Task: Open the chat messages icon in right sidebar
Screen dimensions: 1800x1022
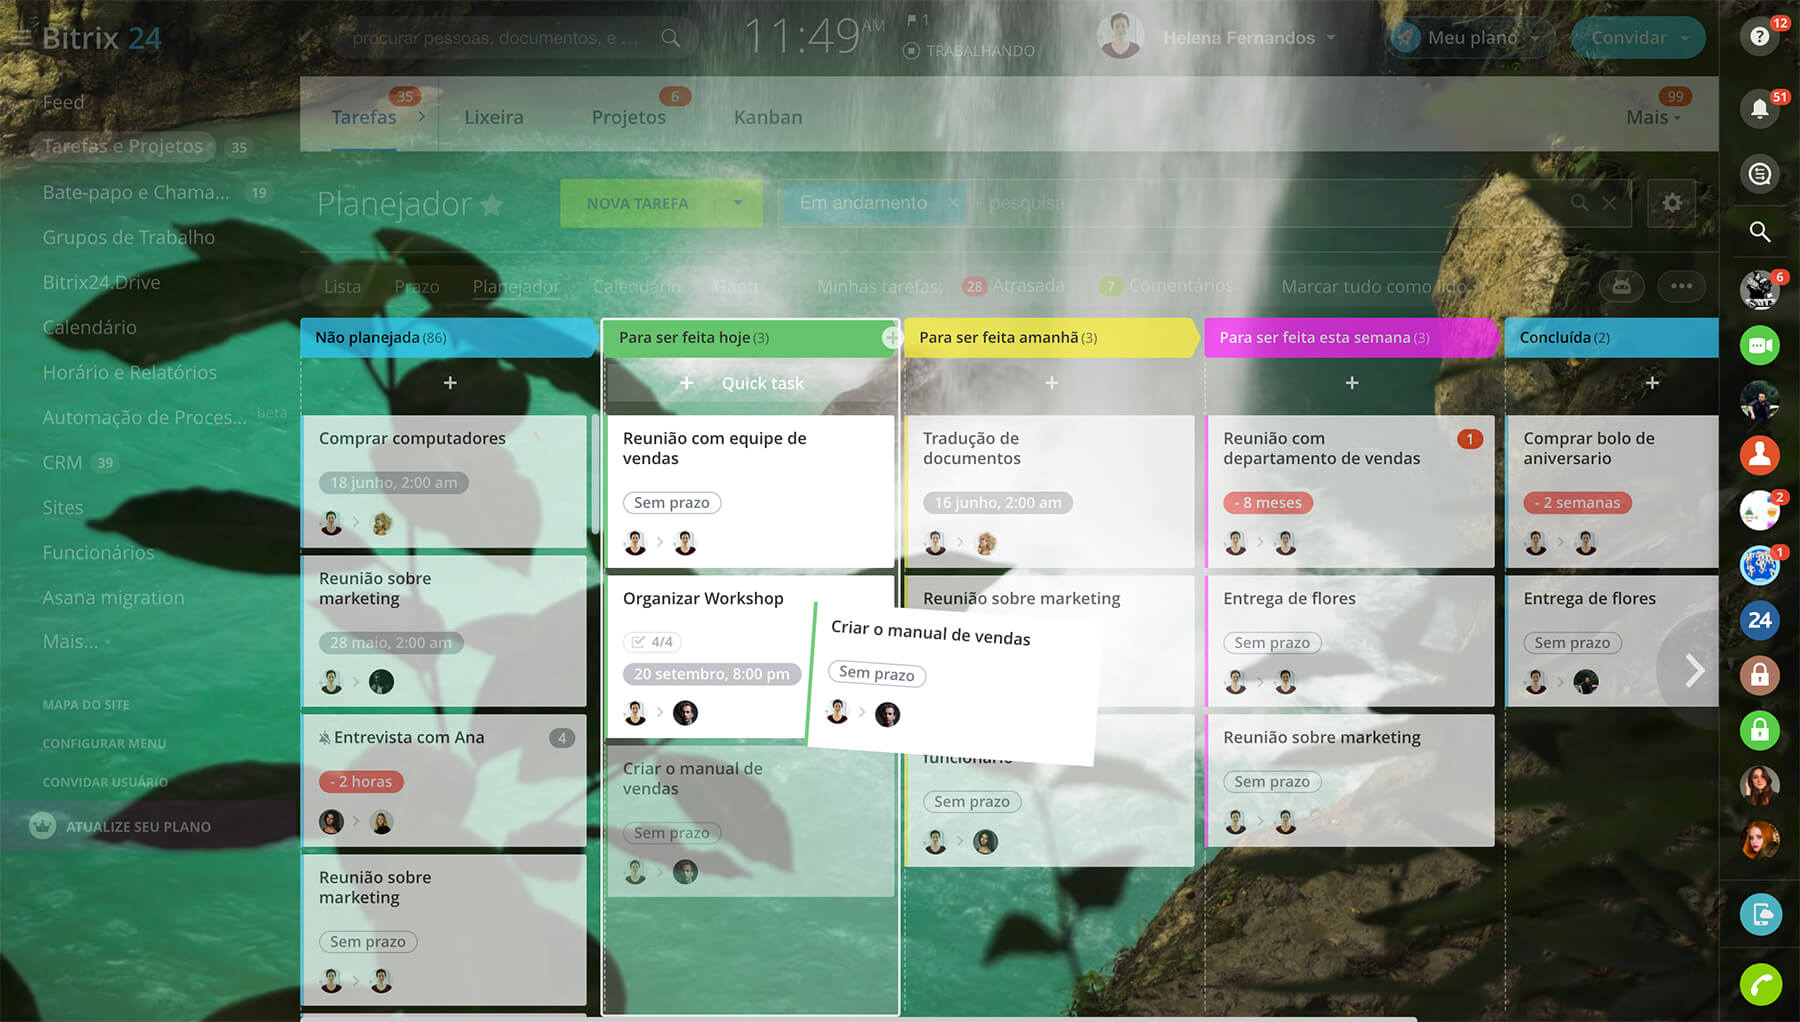Action: pyautogui.click(x=1759, y=174)
